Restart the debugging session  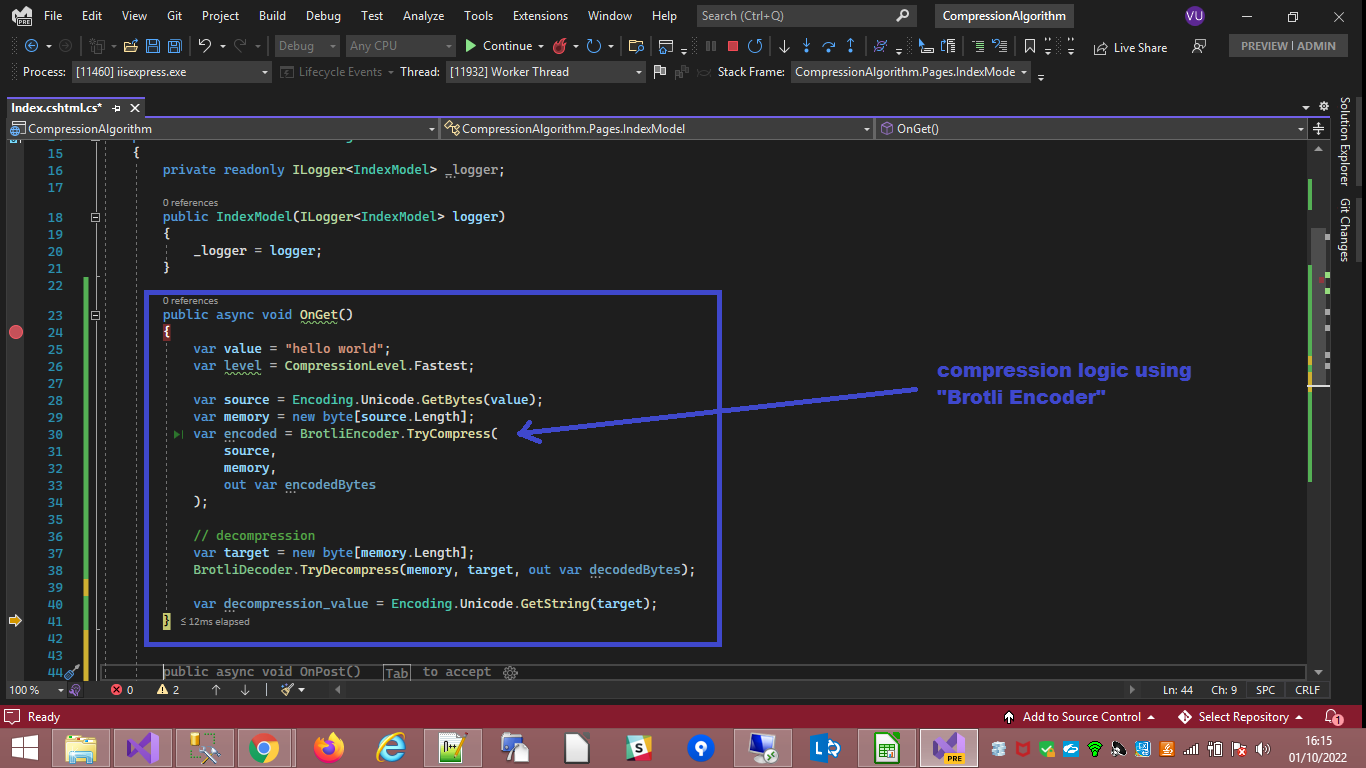click(x=755, y=46)
